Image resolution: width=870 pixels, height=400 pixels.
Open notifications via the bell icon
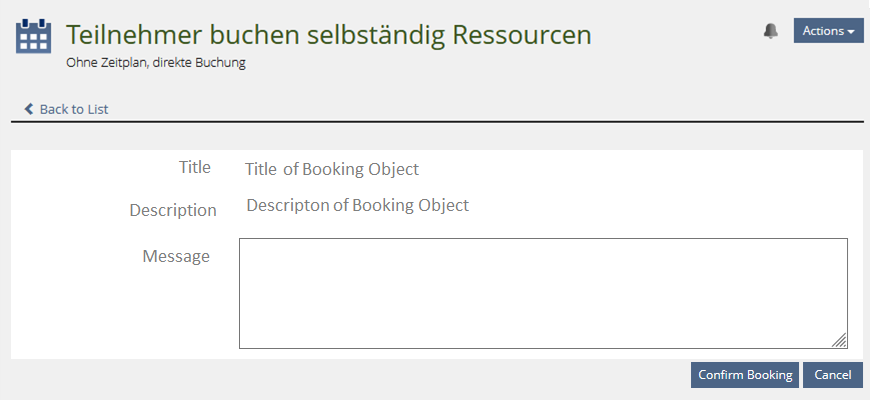point(770,31)
